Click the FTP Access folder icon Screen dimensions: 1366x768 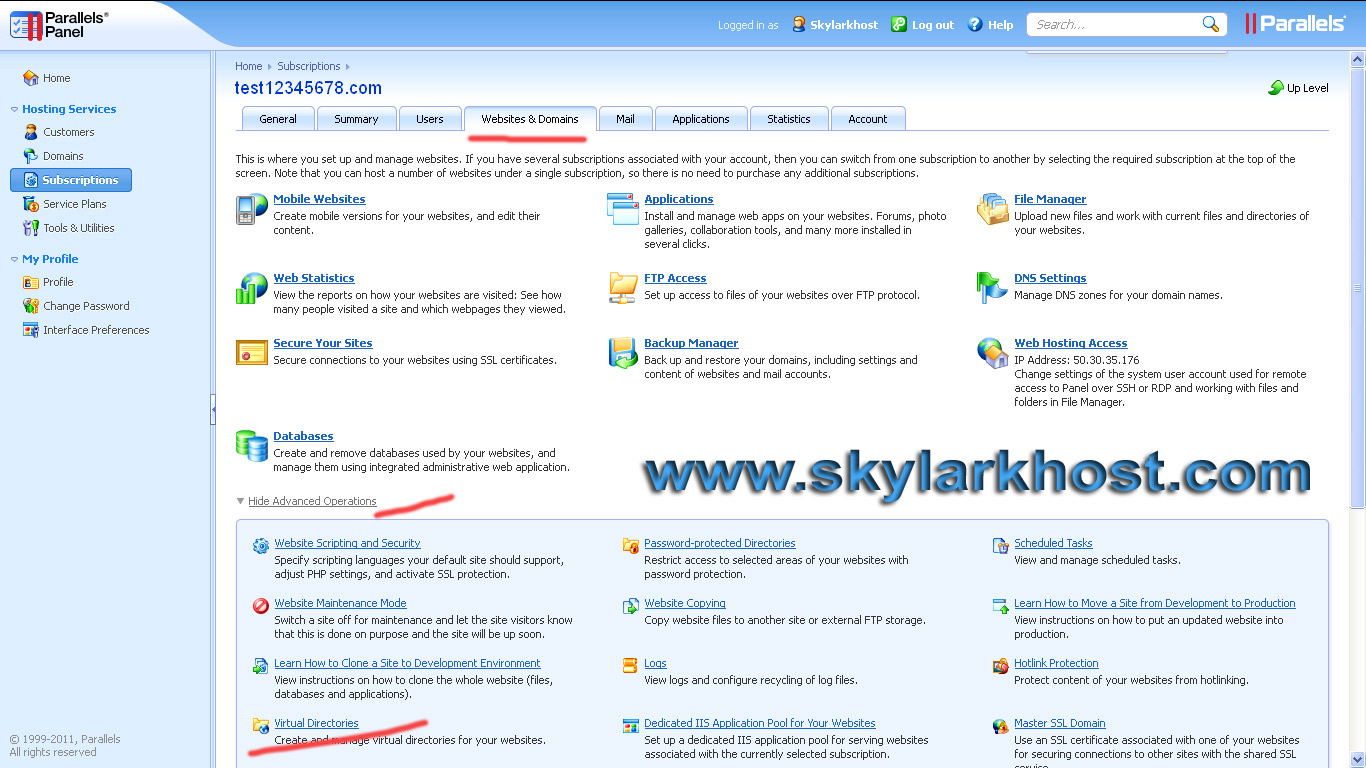coord(623,288)
